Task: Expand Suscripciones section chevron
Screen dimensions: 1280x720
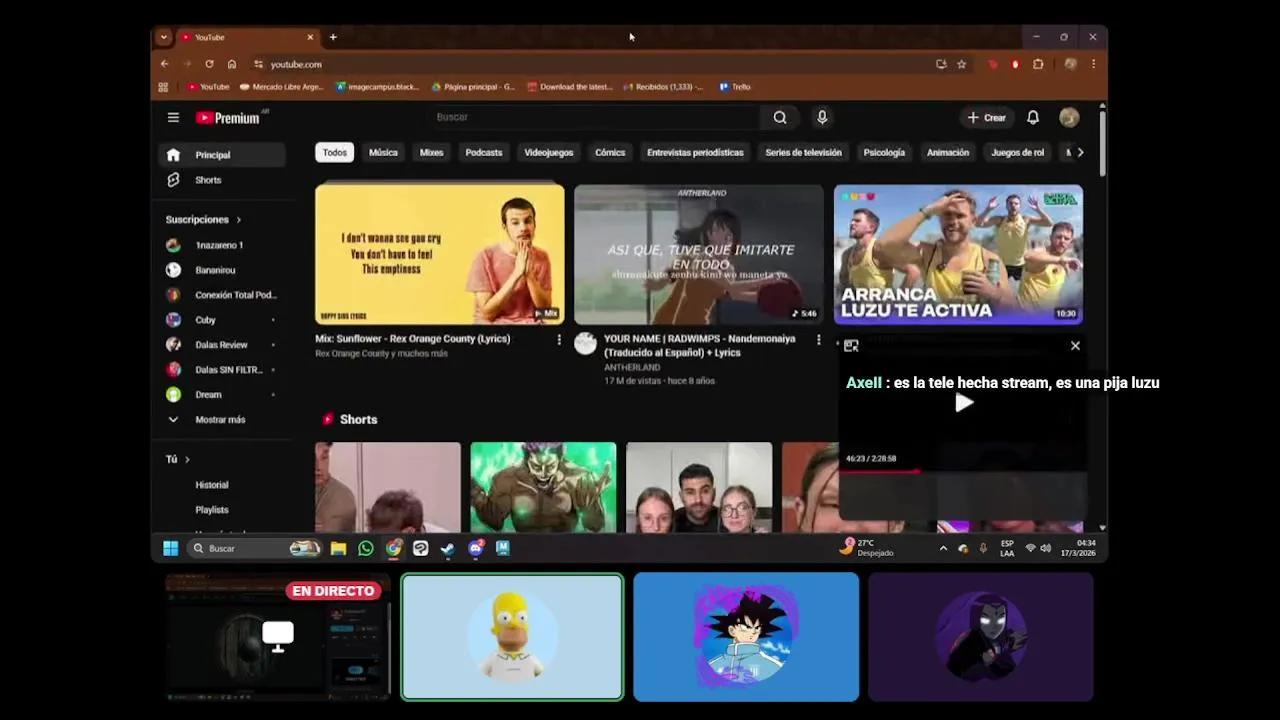Action: 238,220
